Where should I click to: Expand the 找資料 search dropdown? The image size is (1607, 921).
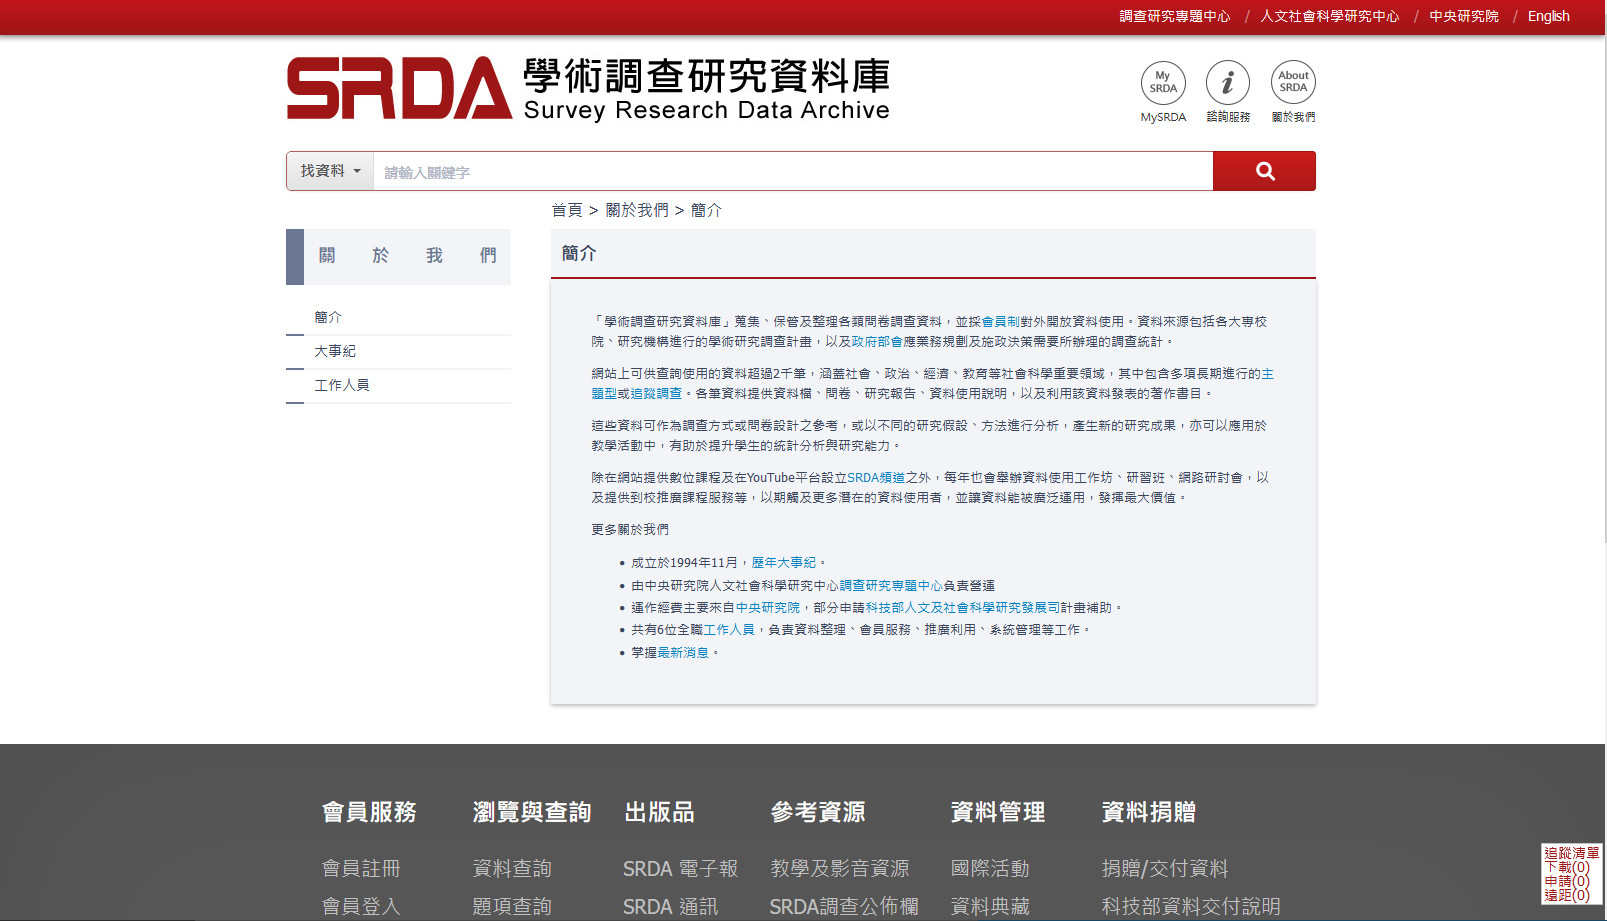pos(330,171)
